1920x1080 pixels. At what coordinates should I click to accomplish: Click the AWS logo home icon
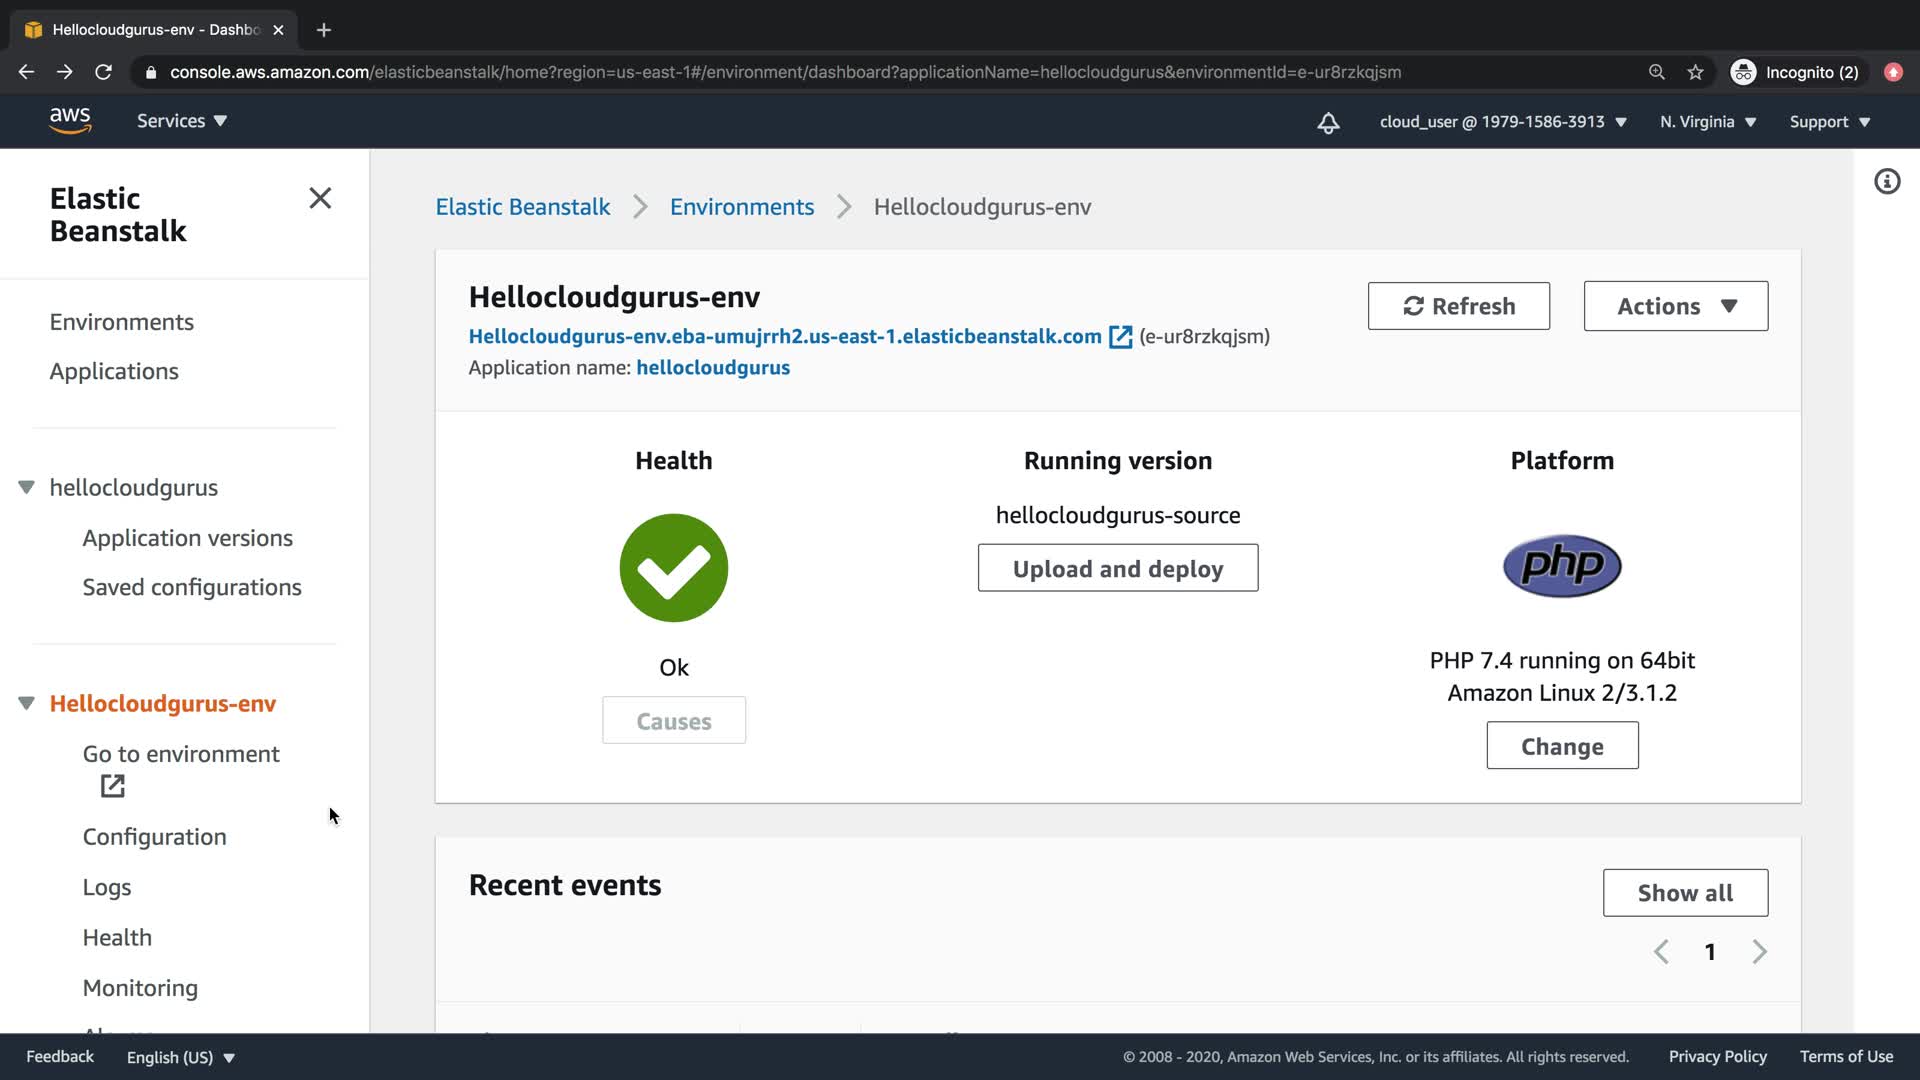tap(70, 121)
